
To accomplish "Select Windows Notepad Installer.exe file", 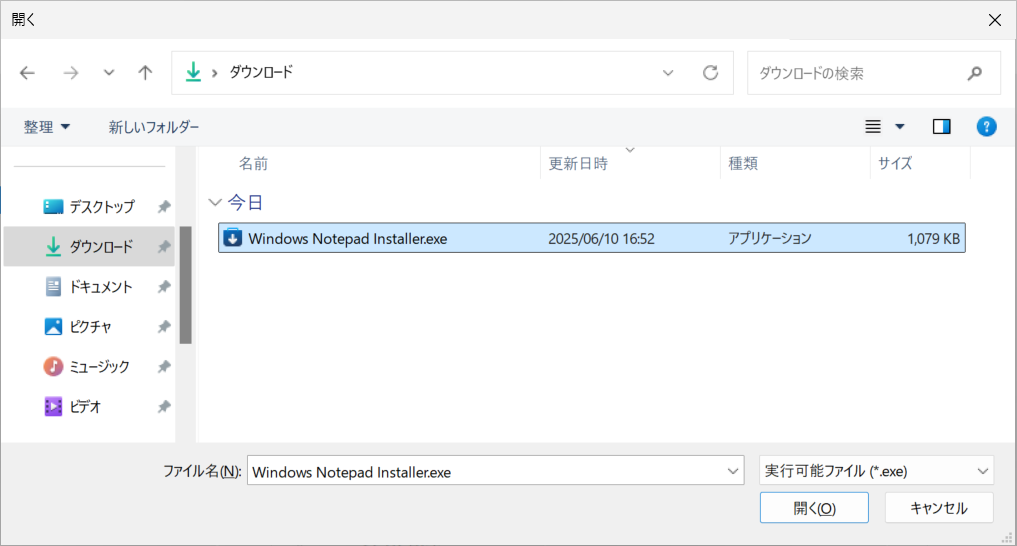I will [592, 238].
